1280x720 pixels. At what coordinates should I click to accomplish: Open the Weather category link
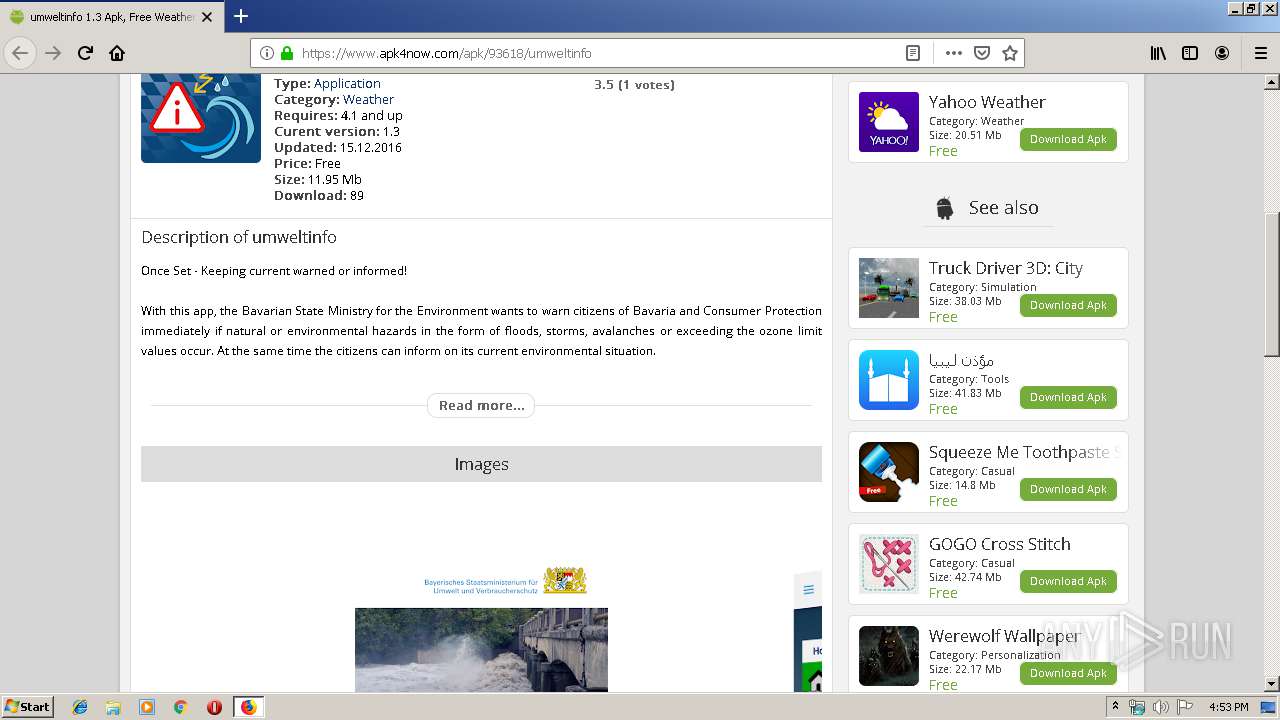368,99
